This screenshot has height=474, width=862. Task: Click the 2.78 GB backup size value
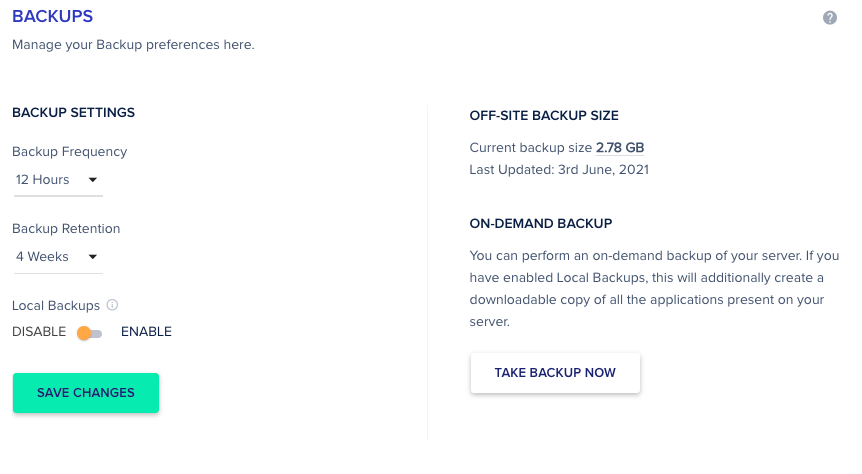click(x=620, y=148)
